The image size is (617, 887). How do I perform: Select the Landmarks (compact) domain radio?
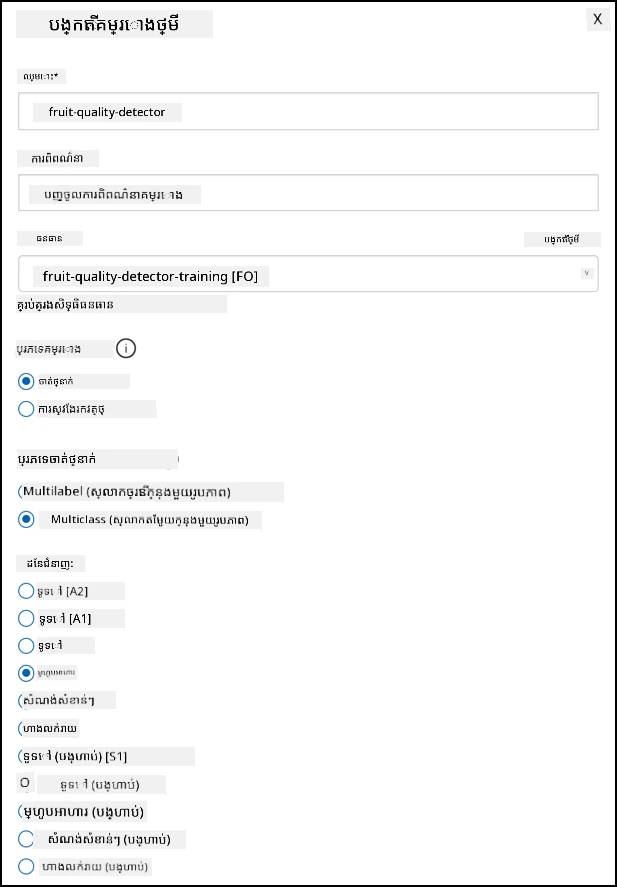click(x=26, y=839)
